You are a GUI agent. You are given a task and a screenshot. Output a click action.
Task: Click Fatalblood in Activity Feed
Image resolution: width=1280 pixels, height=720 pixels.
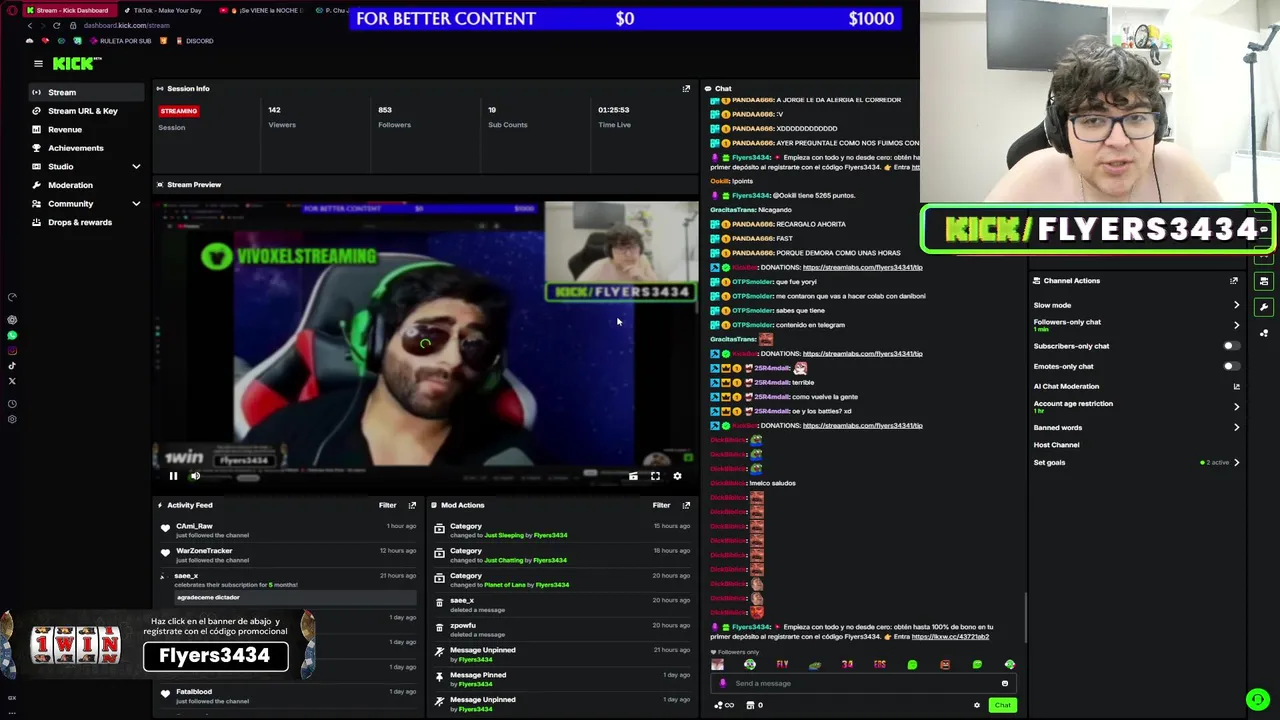coord(194,692)
